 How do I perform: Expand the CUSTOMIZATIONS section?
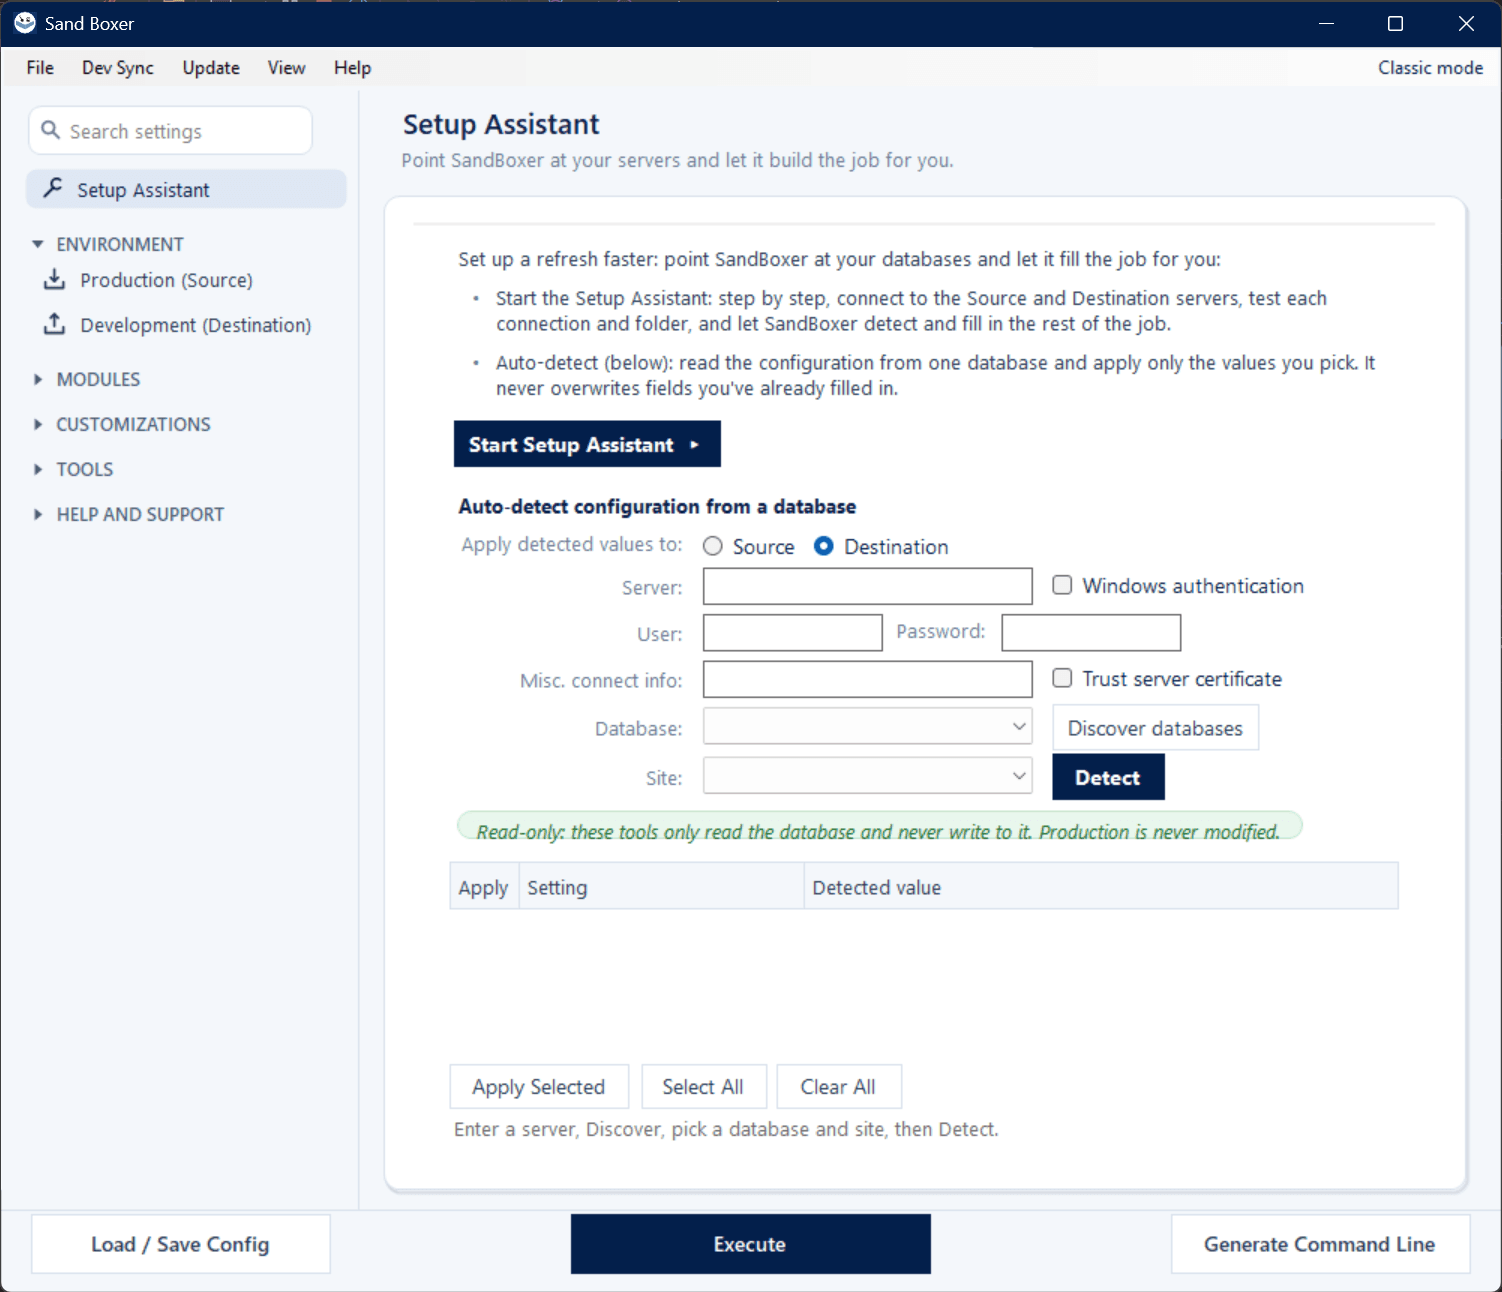pos(38,424)
